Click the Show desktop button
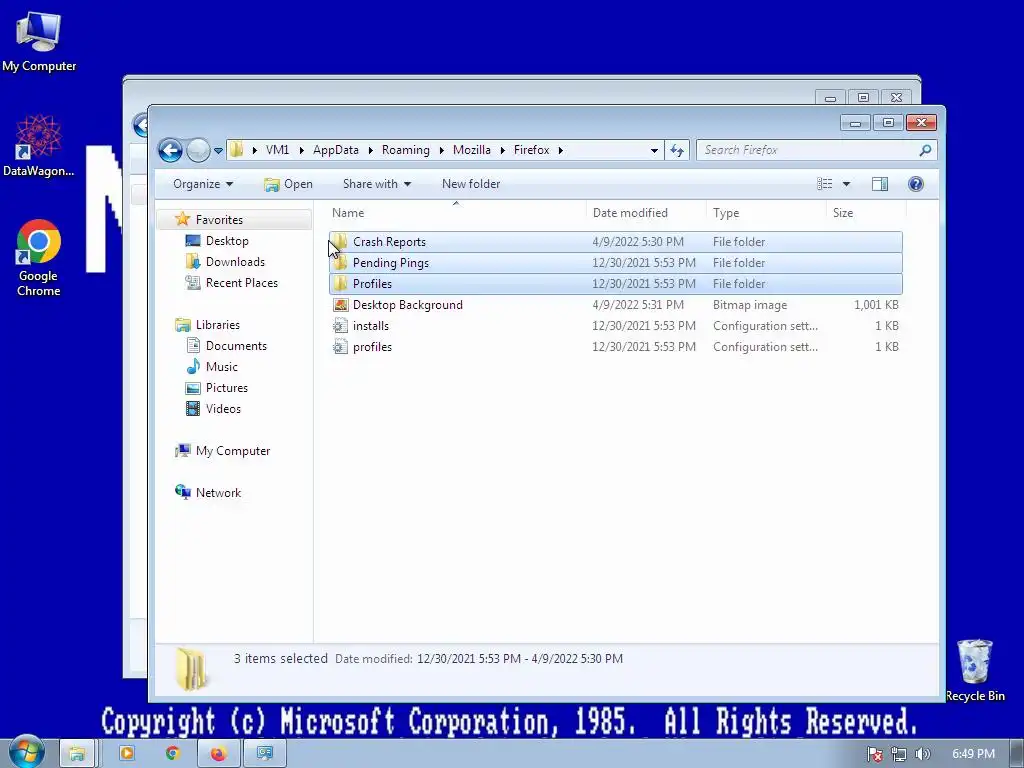 (x=1018, y=754)
